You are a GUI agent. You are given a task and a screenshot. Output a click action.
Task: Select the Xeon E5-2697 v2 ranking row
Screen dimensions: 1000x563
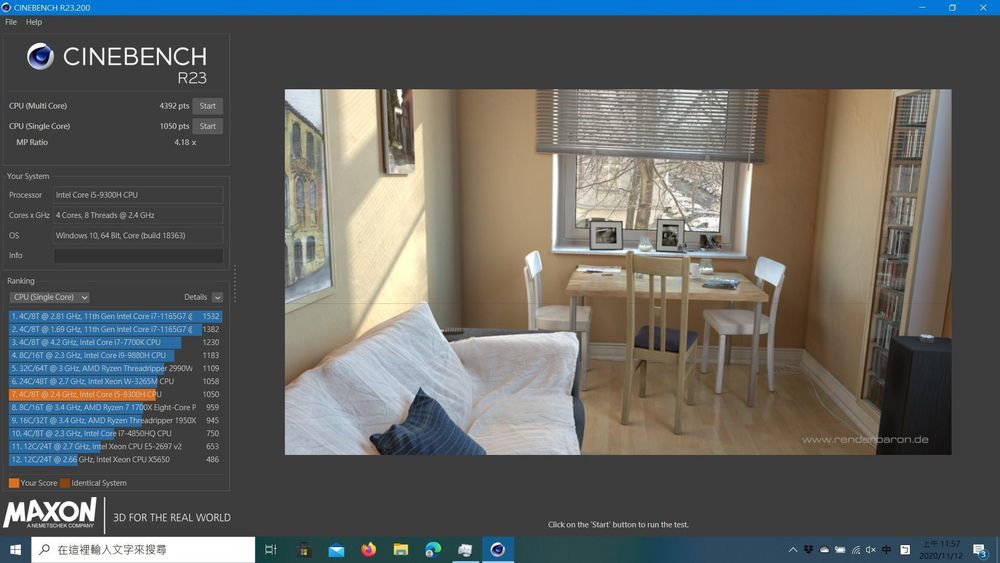pos(115,446)
